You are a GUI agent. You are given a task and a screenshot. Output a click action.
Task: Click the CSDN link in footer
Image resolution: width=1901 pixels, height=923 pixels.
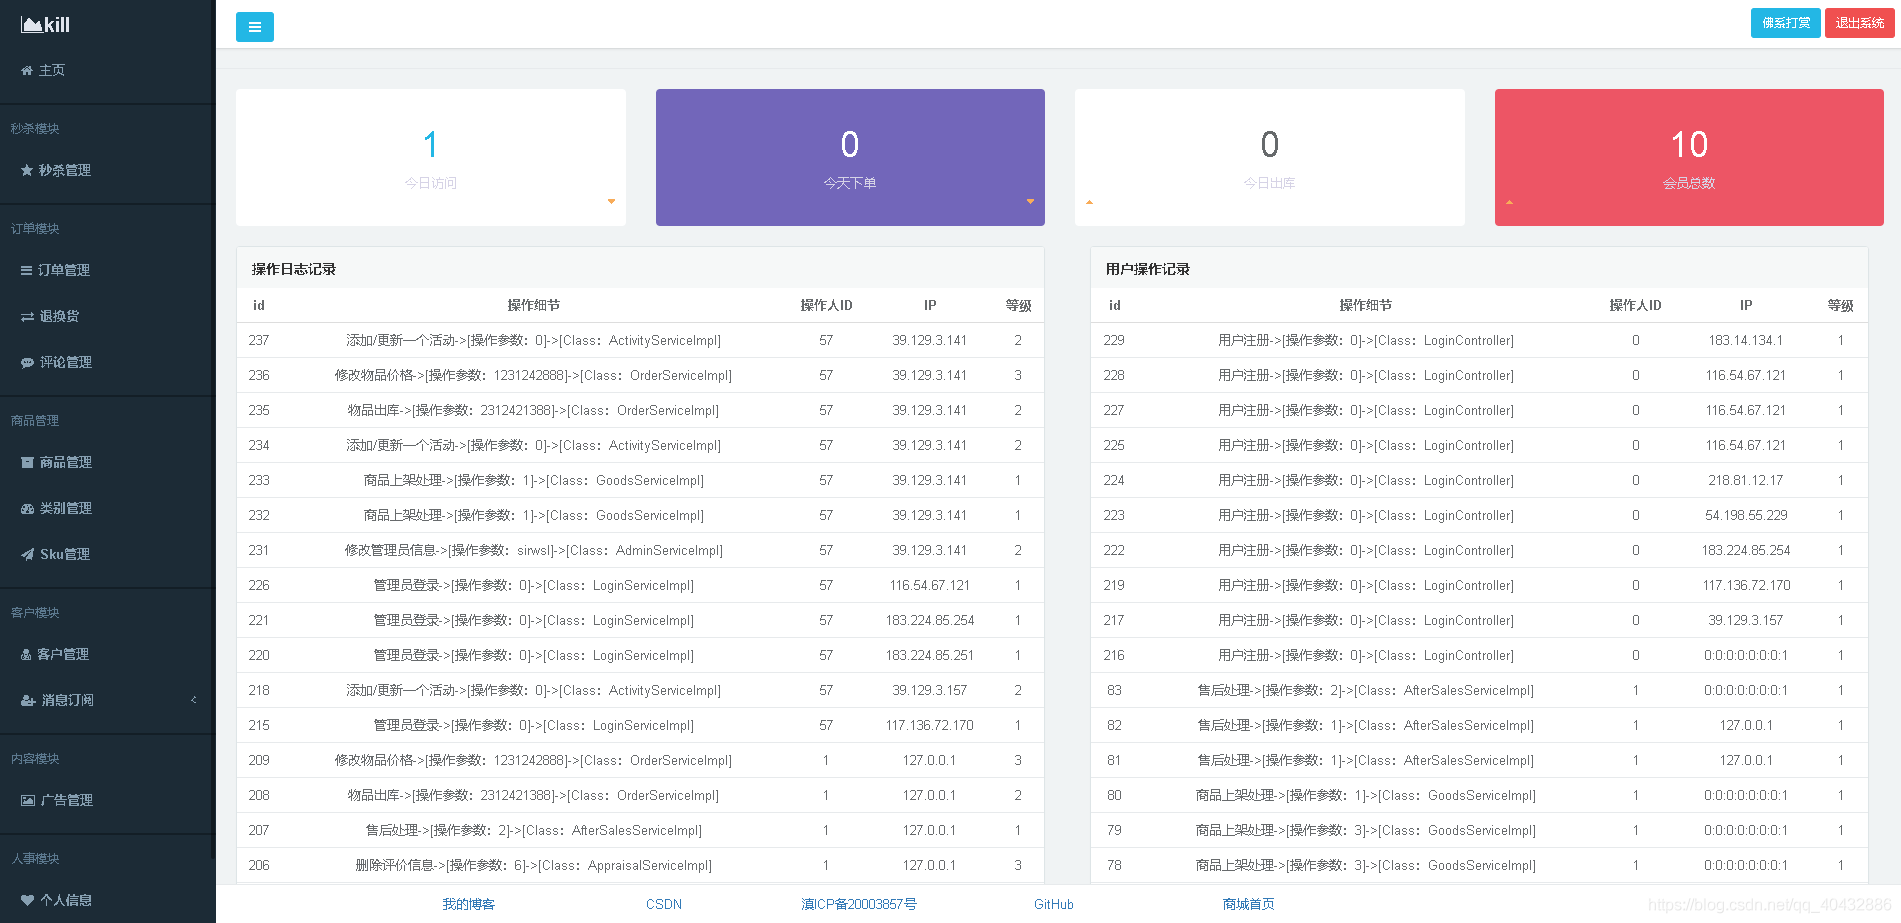[x=663, y=905]
